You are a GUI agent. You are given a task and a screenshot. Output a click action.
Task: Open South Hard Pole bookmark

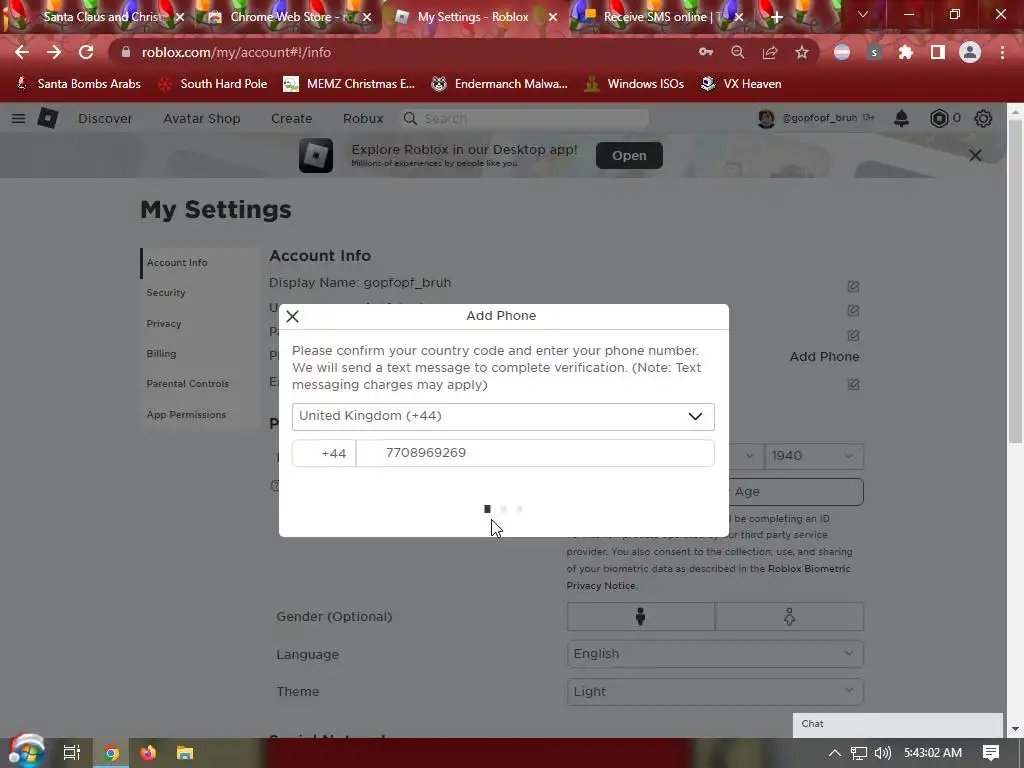(214, 84)
